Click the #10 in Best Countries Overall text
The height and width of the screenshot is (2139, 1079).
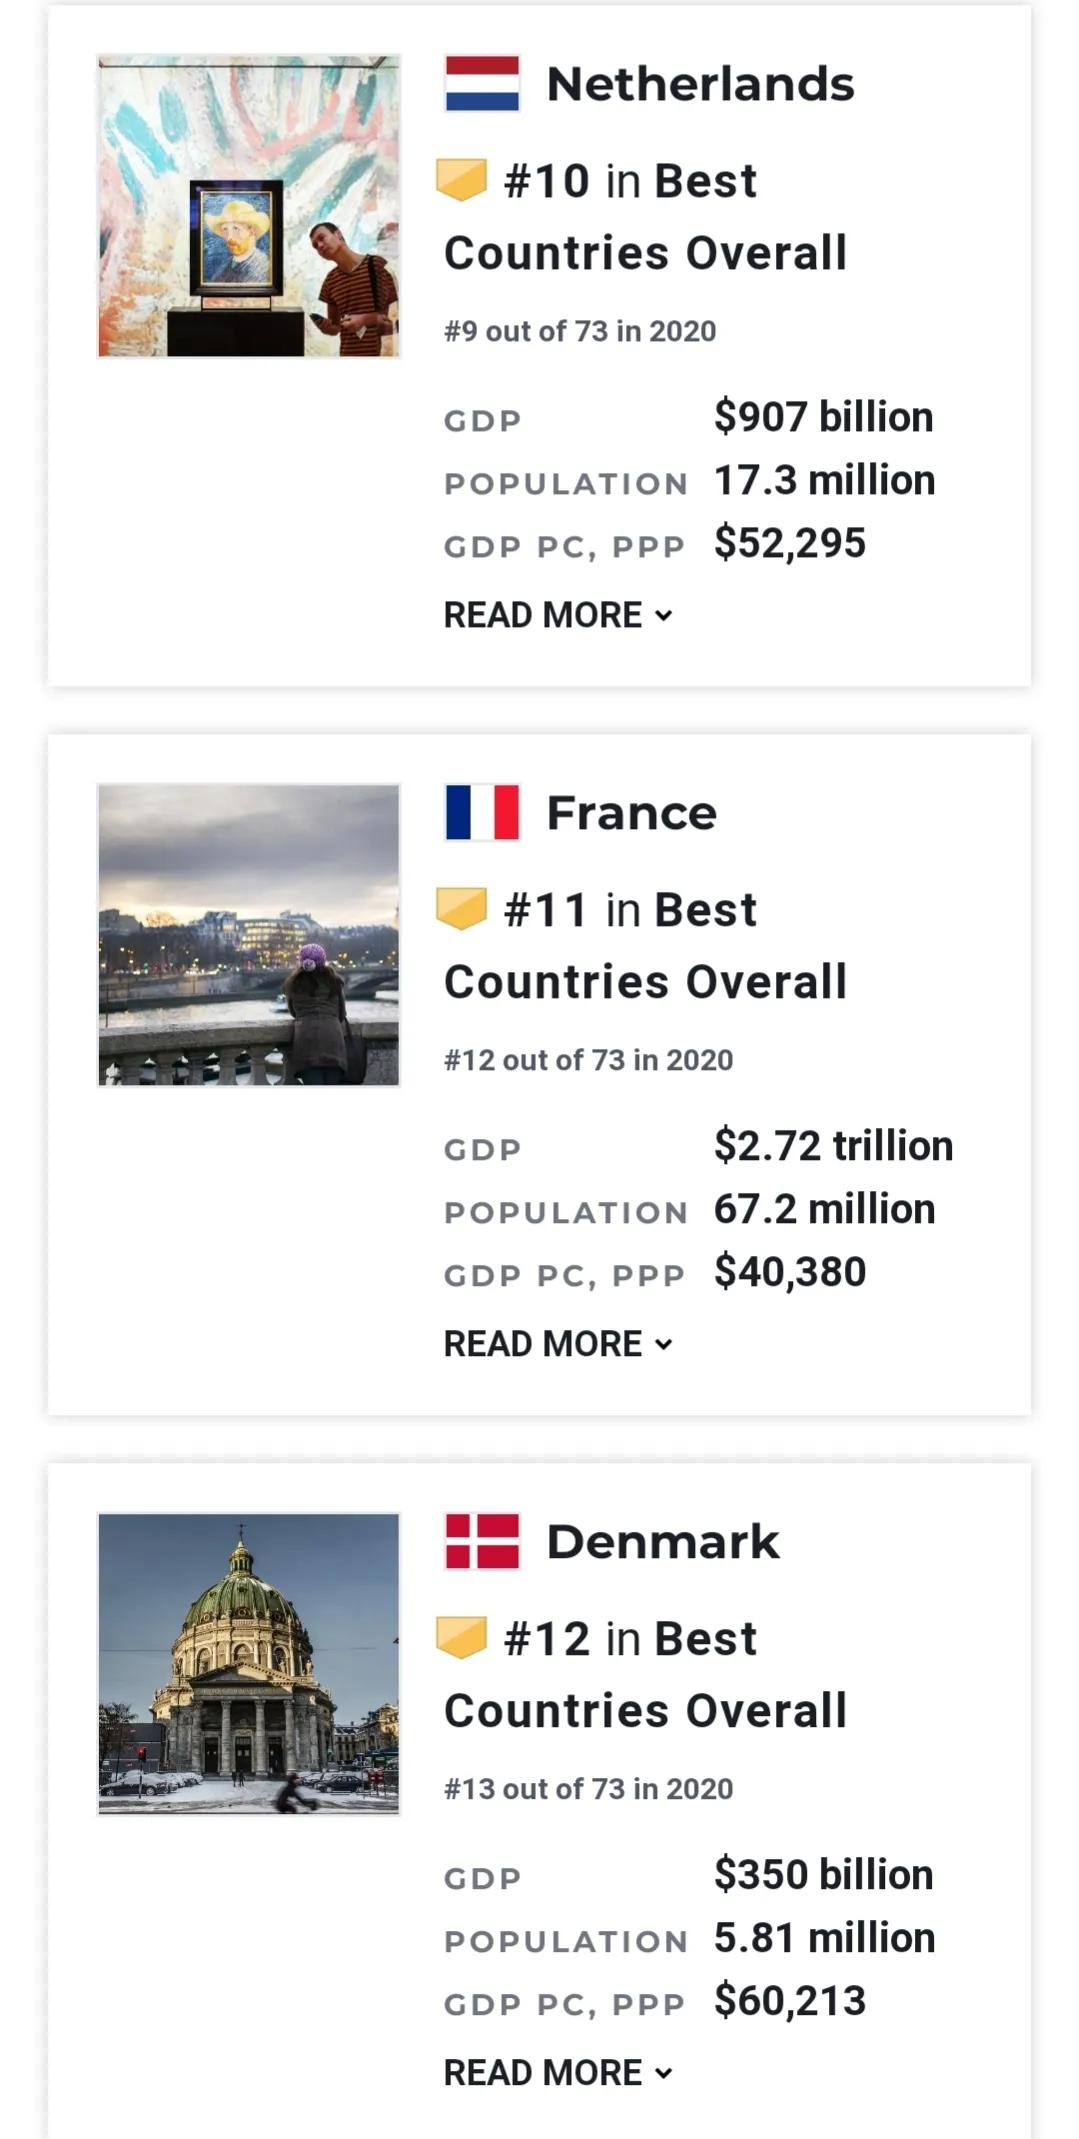(x=645, y=217)
